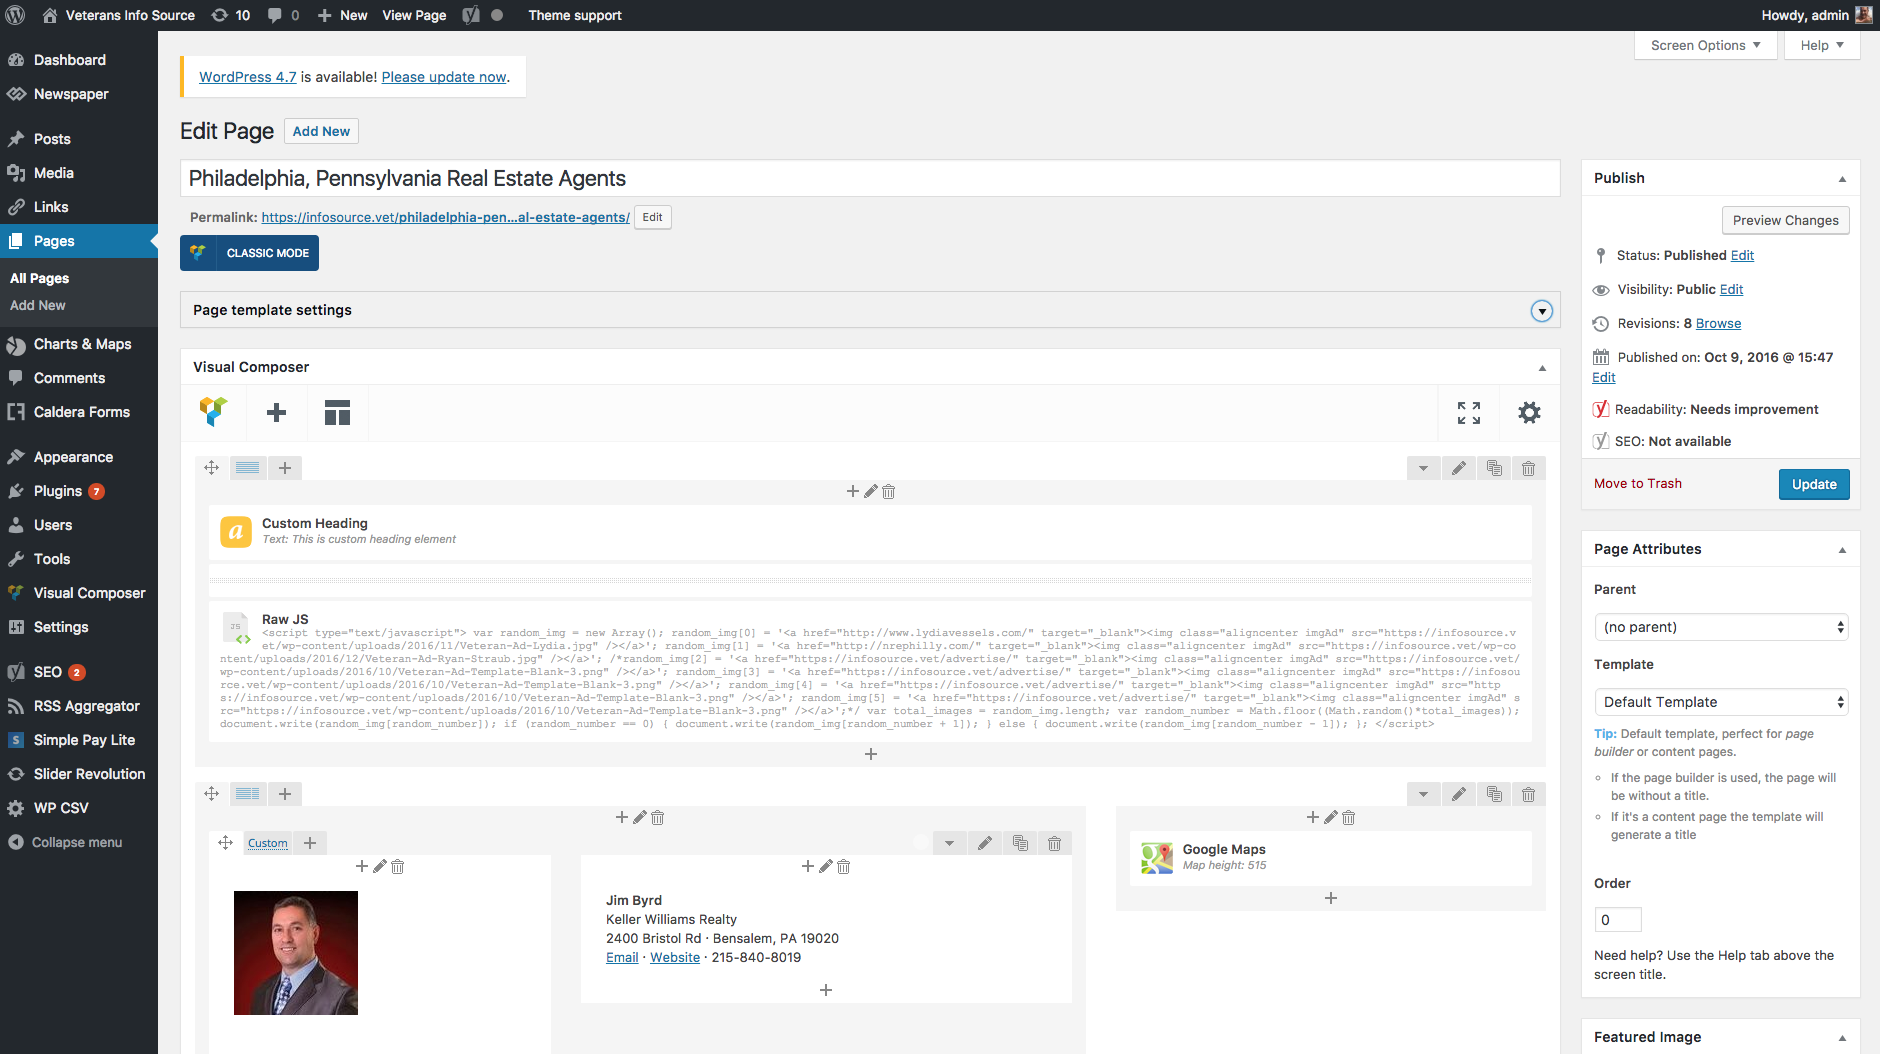Collapse the Featured Image metabox
Image resolution: width=1880 pixels, height=1054 pixels.
pyautogui.click(x=1842, y=1038)
